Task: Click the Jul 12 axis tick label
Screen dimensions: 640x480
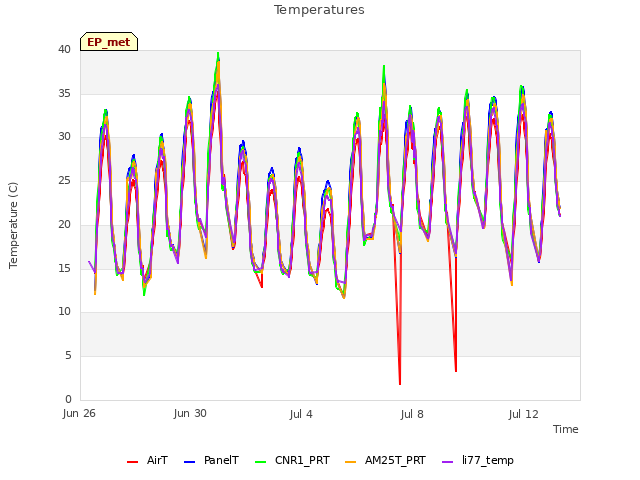Action: pyautogui.click(x=524, y=414)
